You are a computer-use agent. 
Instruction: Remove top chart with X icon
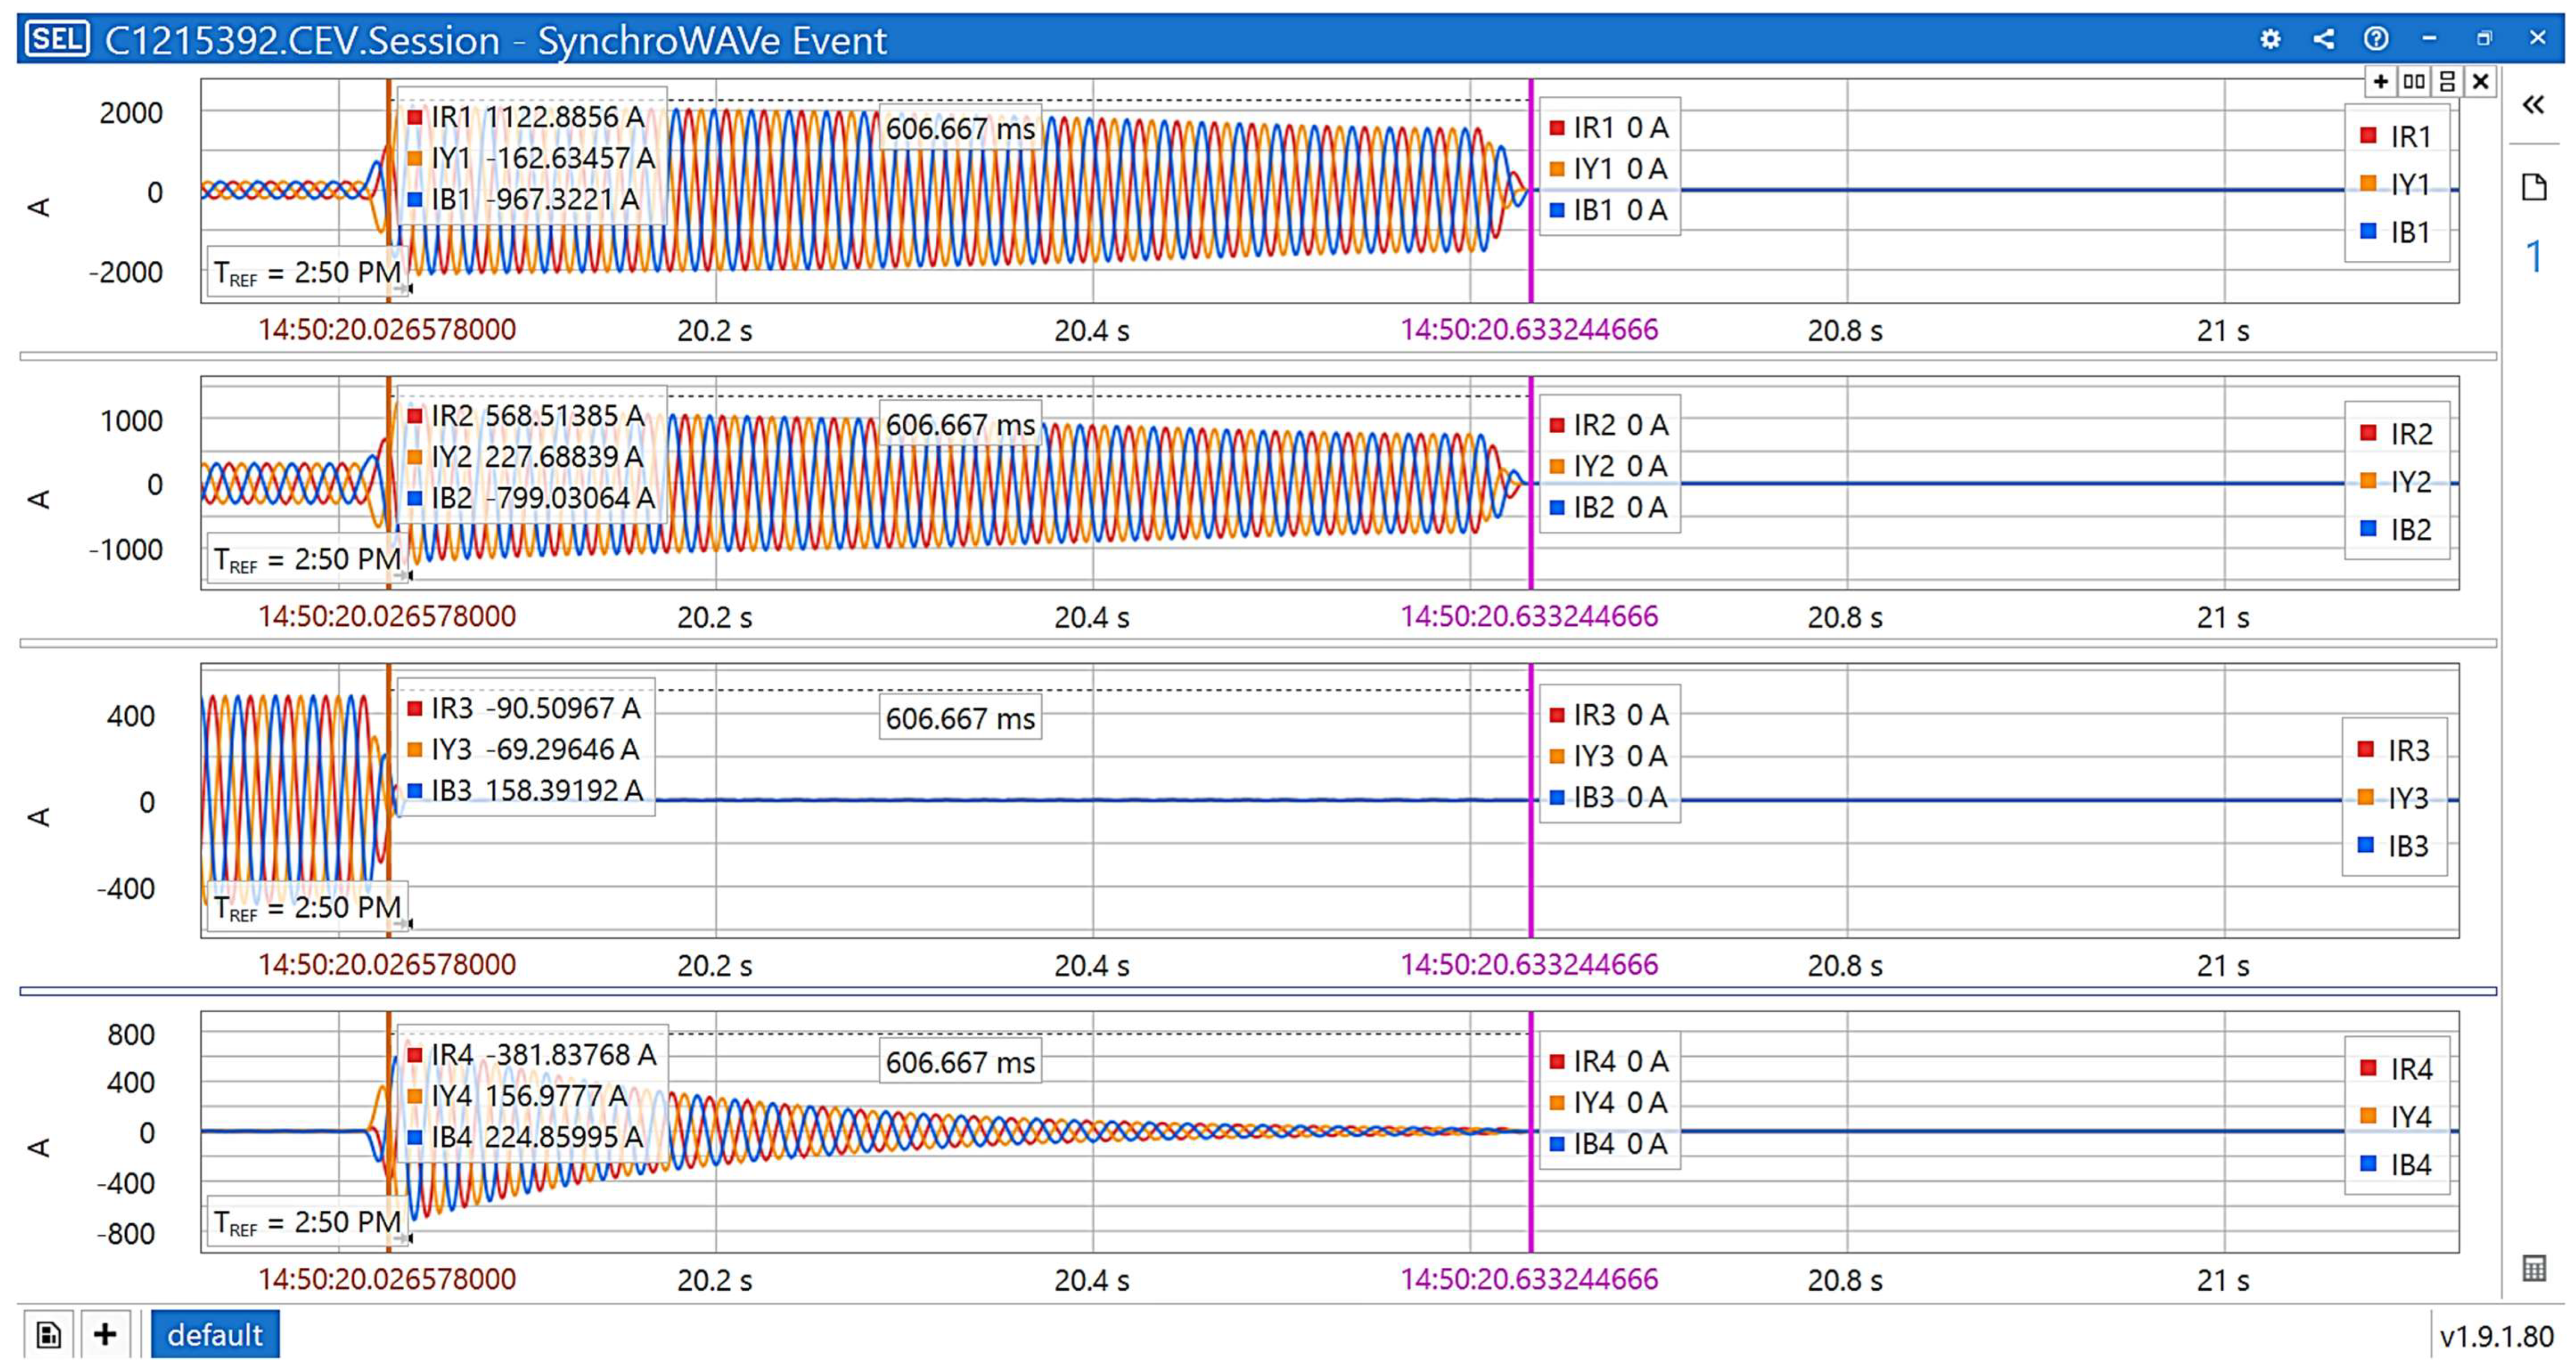2480,81
